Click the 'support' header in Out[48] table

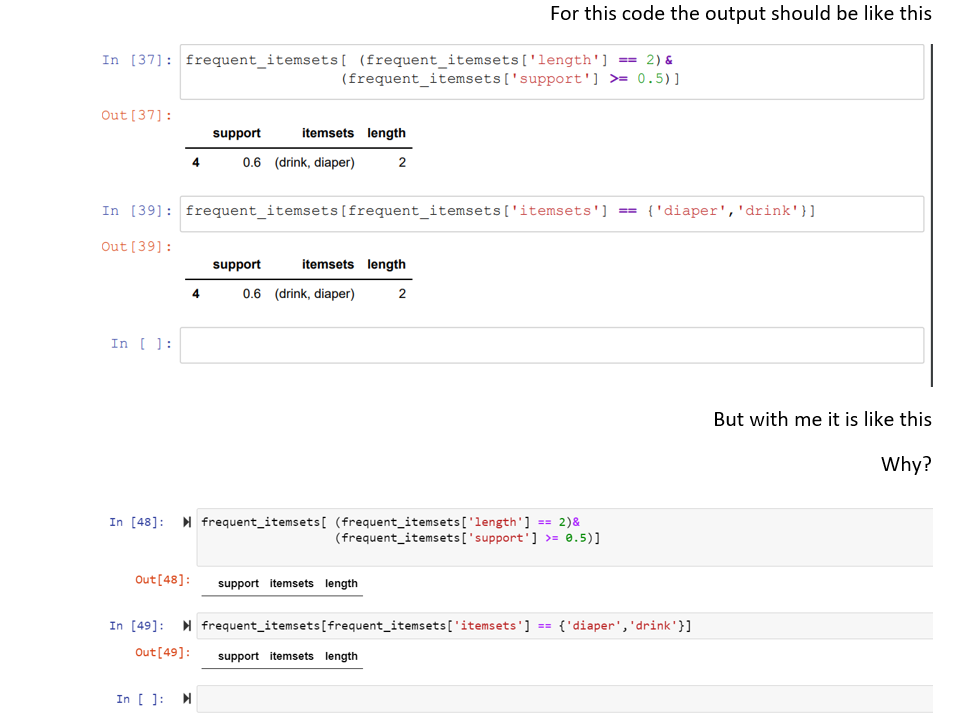point(238,584)
